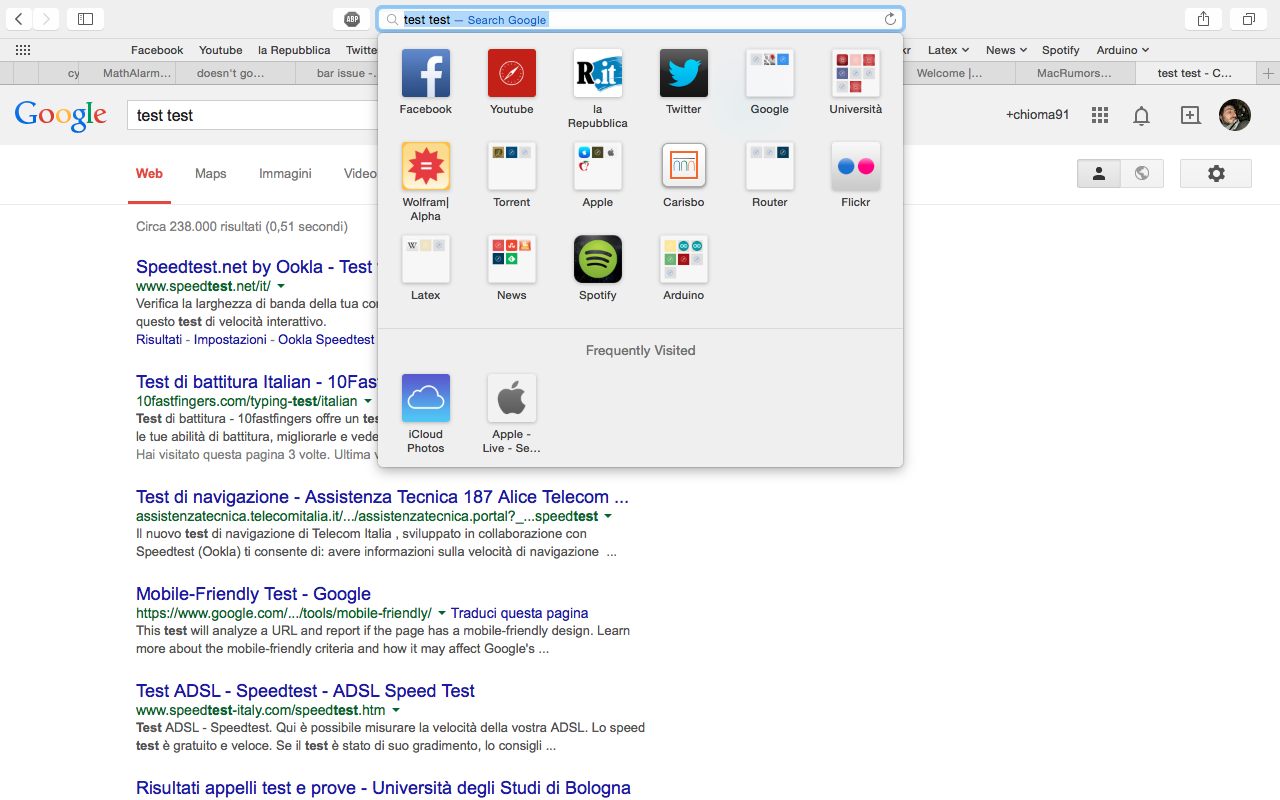Open the Università favorites folder tile
Viewport: 1280px width, 800px height.
coord(856,74)
